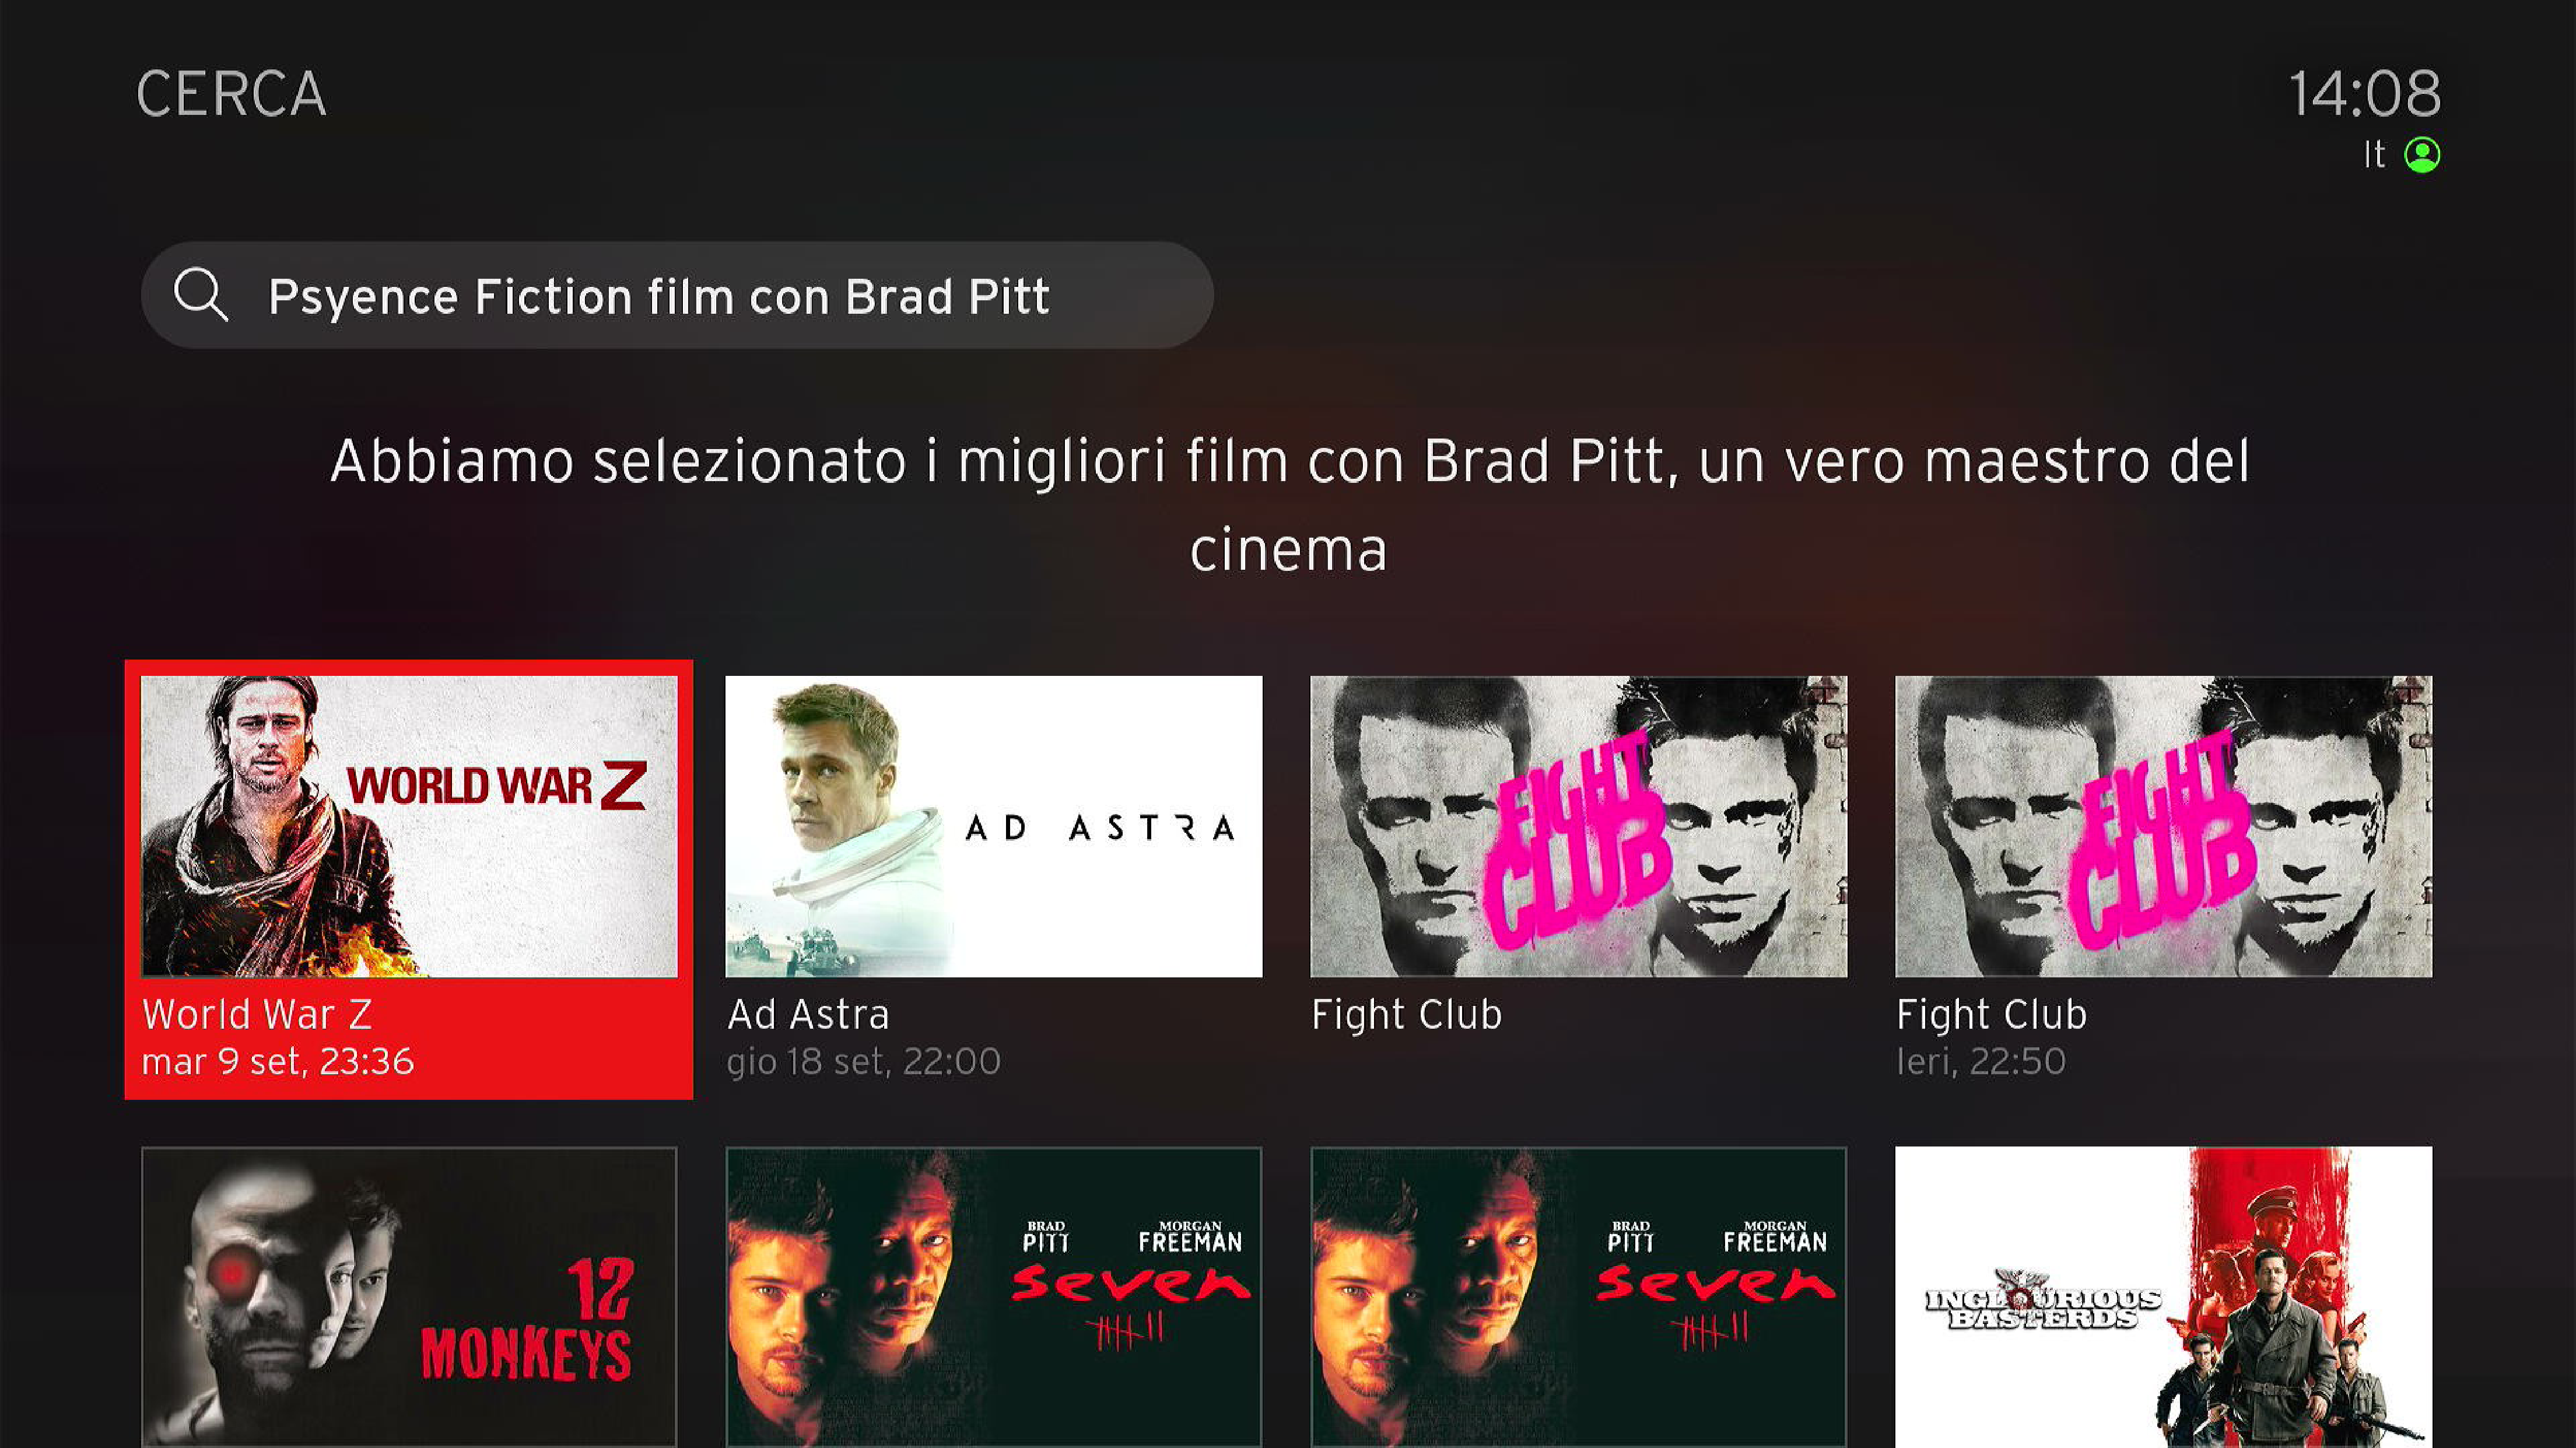Click the It language indicator
Screen dimensions: 2576x1448
[2374, 155]
